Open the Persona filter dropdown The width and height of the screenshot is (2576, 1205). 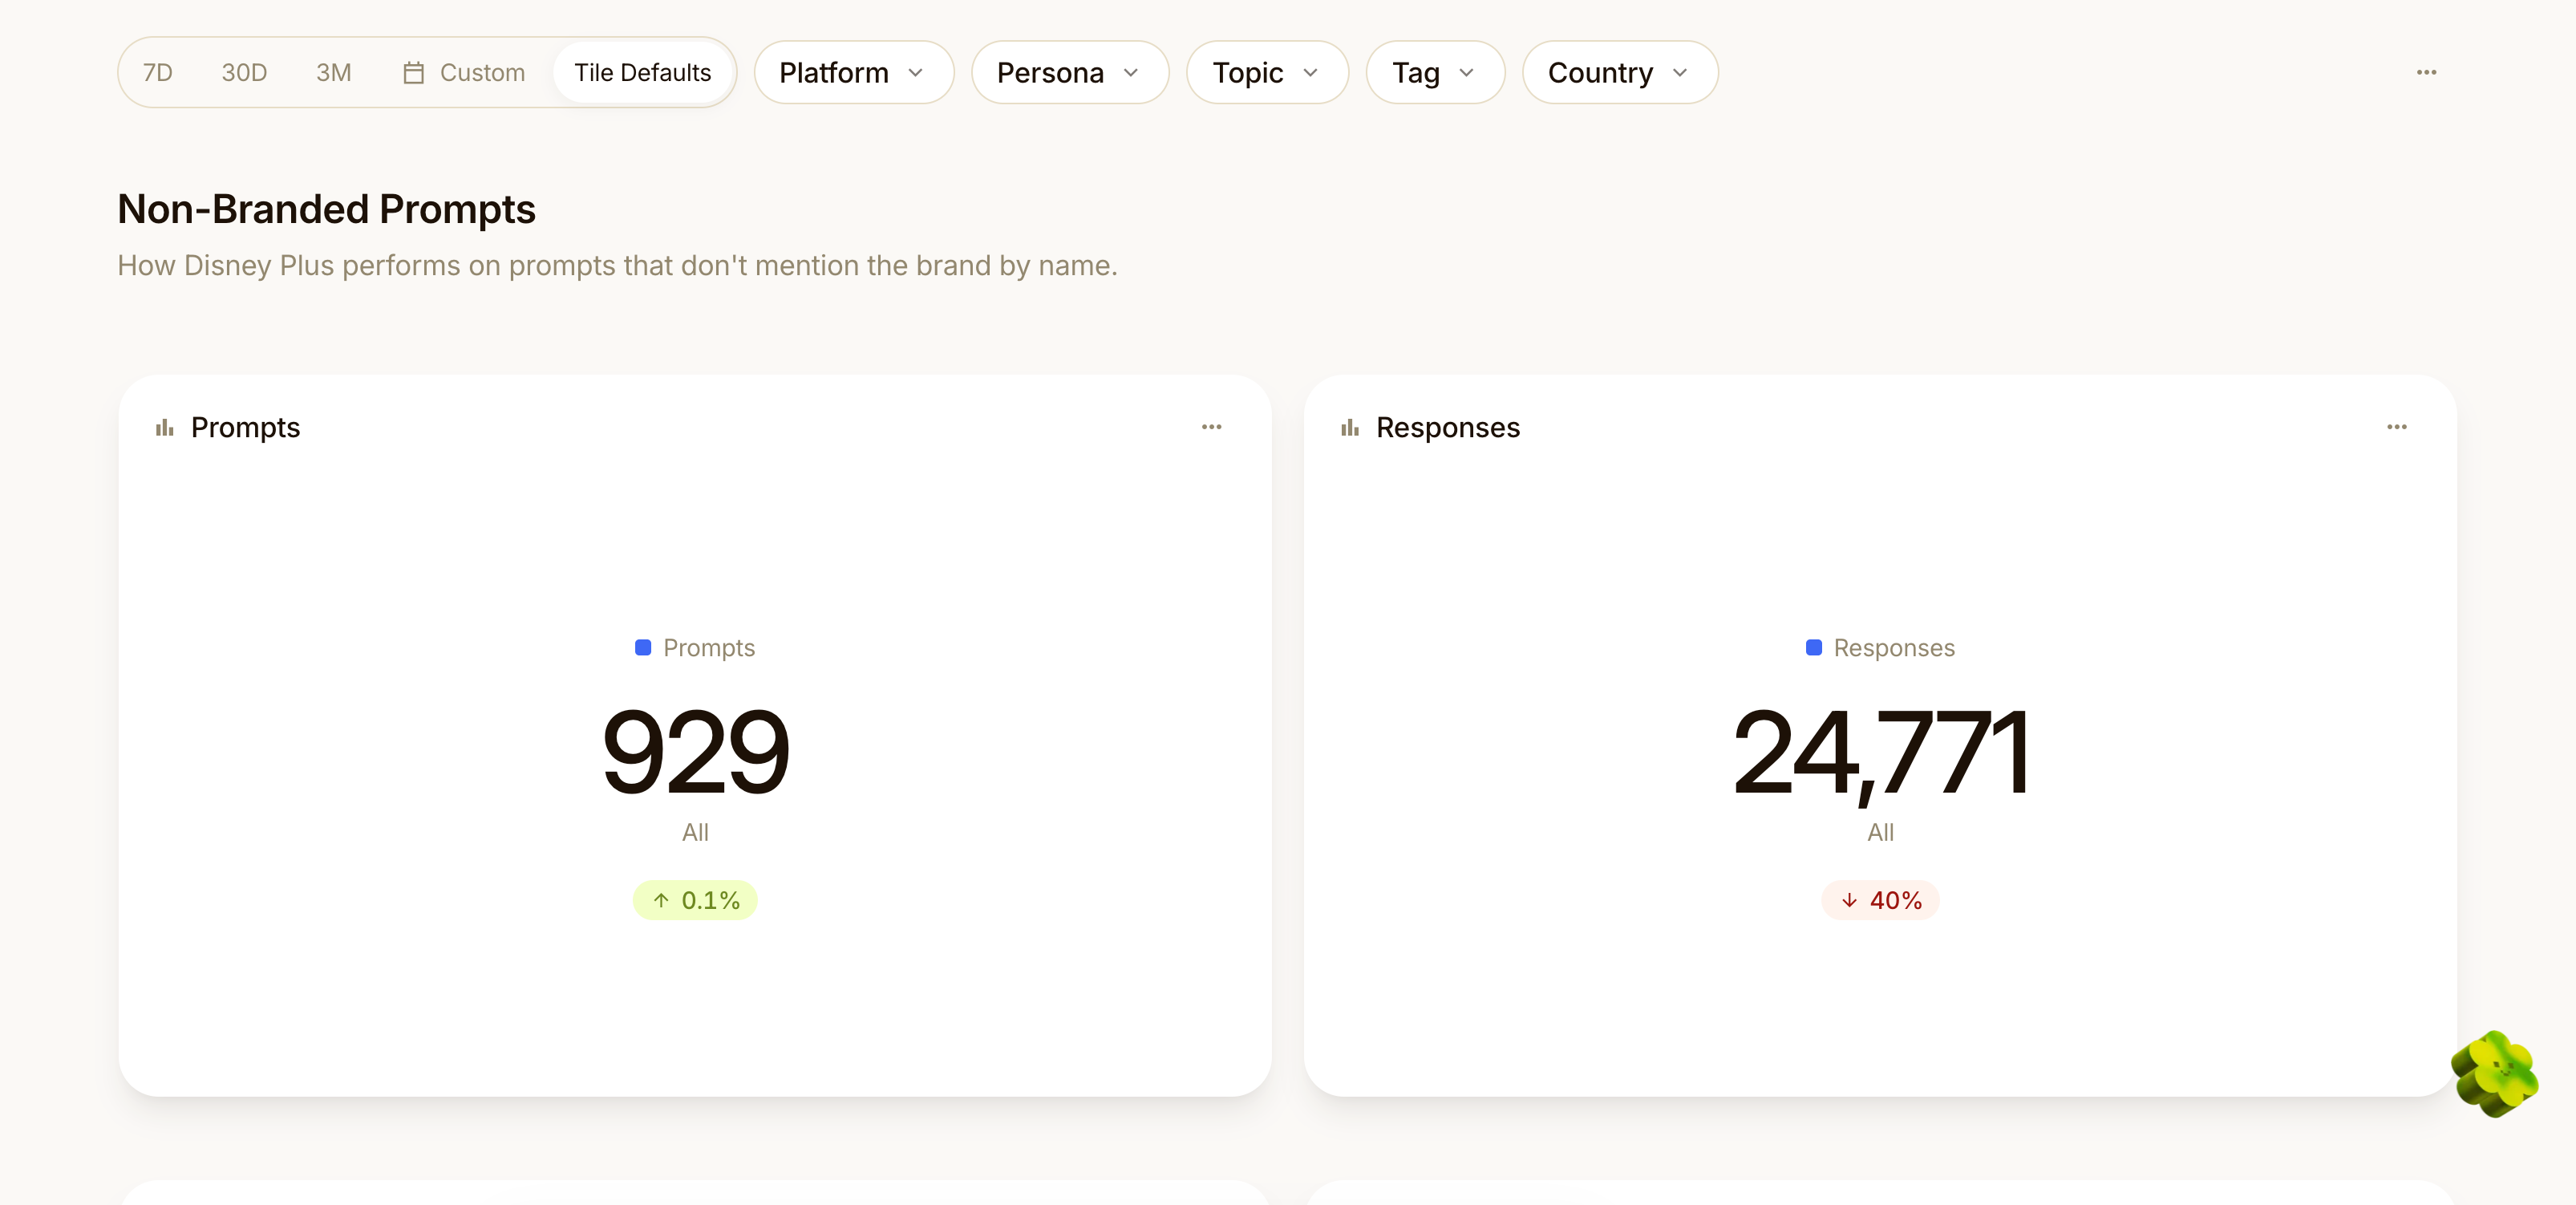tap(1069, 73)
